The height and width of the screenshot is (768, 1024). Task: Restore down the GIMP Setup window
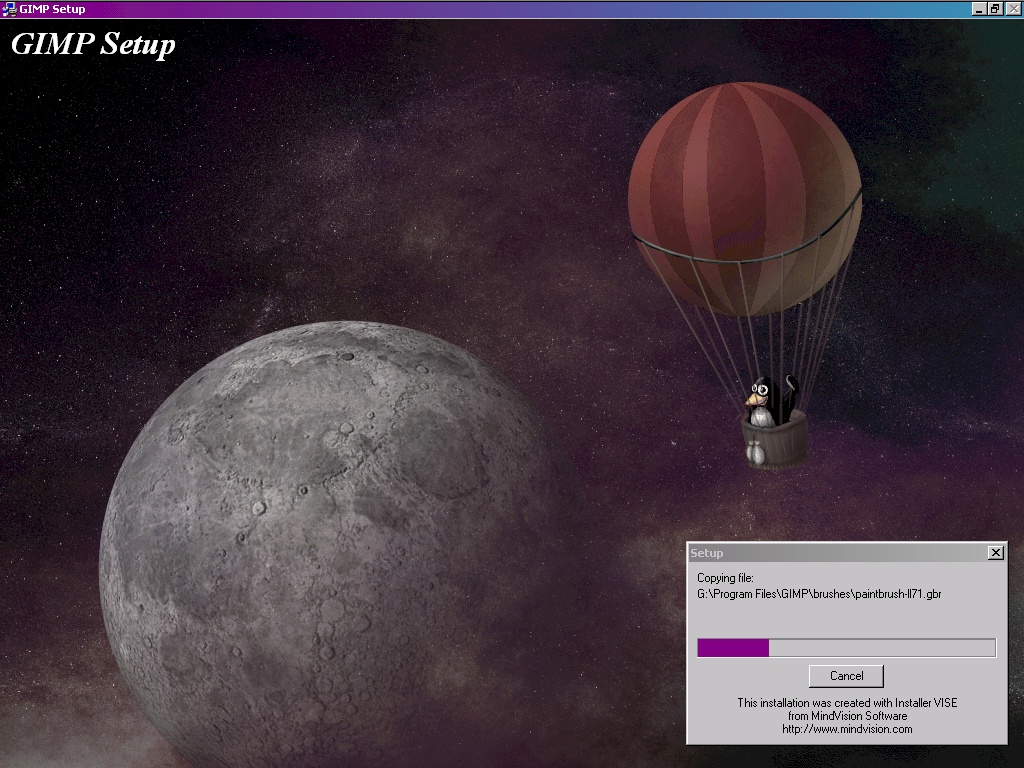pyautogui.click(x=995, y=9)
